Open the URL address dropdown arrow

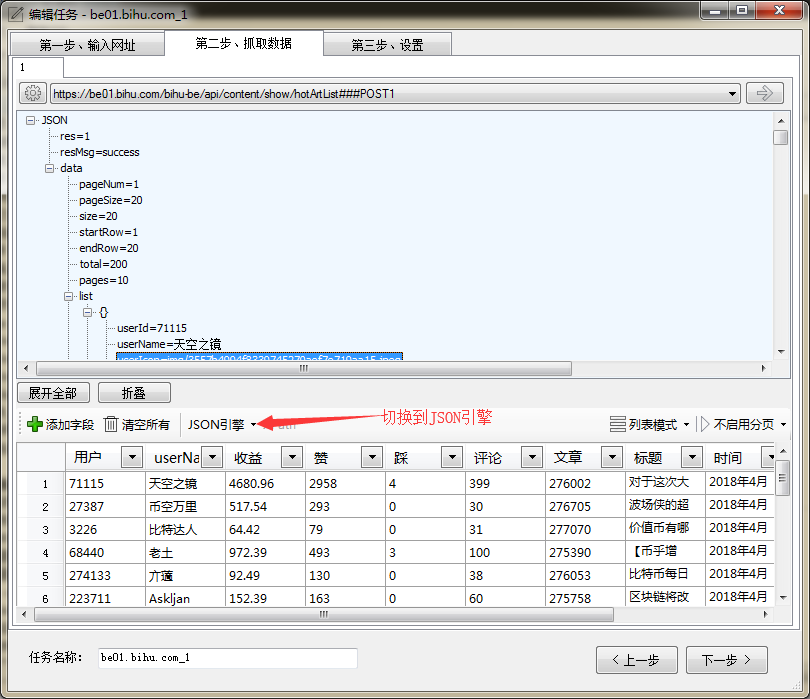point(733,94)
